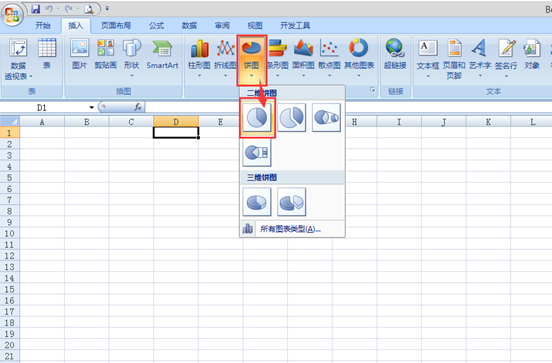
Task: Insert a PivotTable (数据透视表)
Action: pyautogui.click(x=18, y=59)
